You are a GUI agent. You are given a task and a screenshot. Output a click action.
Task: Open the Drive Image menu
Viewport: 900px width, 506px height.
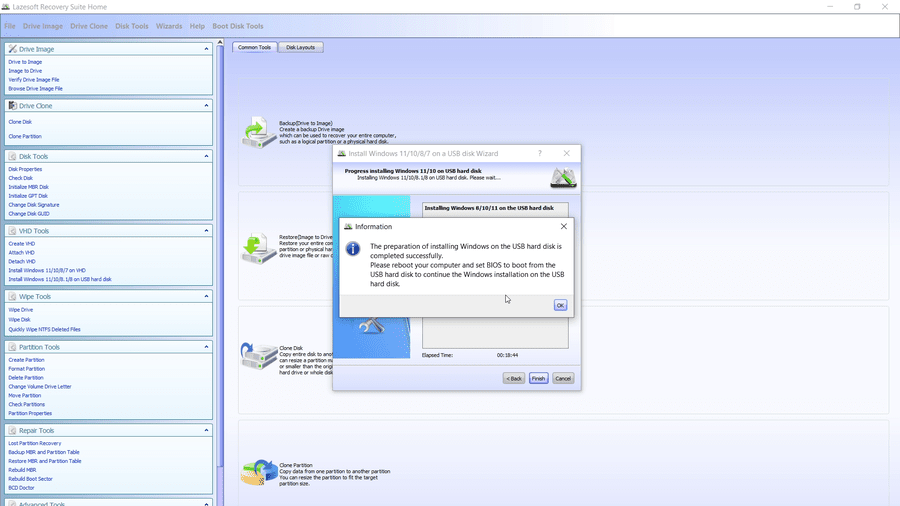click(42, 26)
